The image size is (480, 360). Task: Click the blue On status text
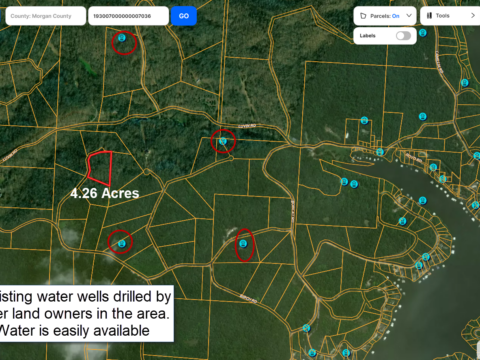click(396, 16)
